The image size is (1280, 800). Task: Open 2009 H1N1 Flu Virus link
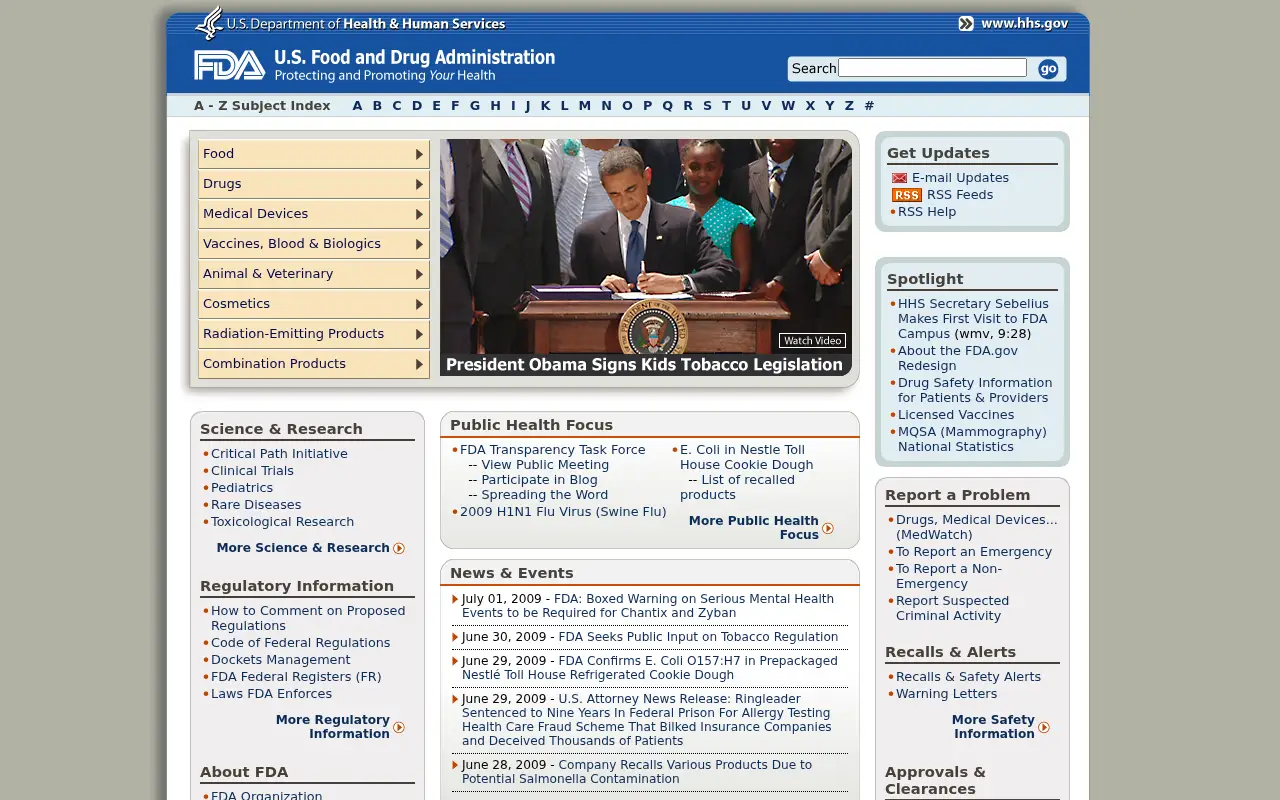click(563, 512)
